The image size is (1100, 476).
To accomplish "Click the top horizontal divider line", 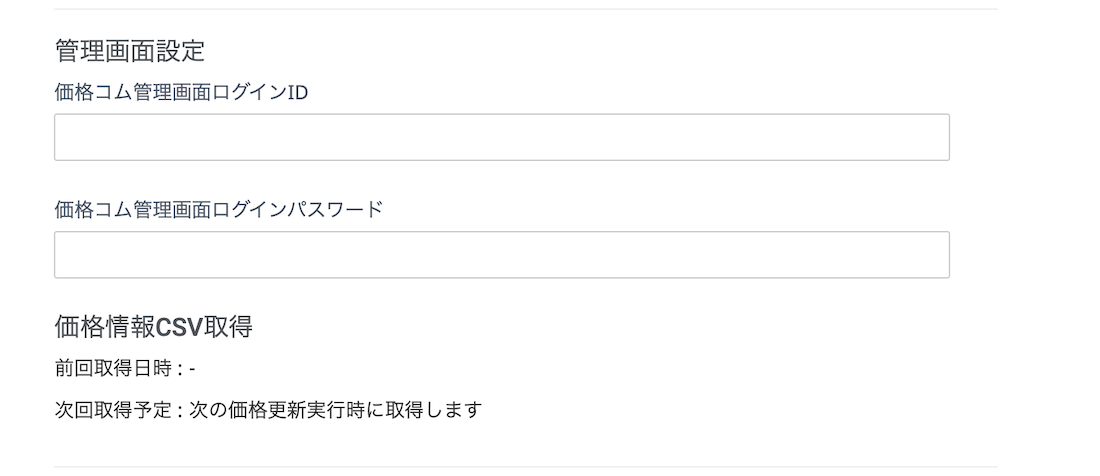I will (525, 9).
